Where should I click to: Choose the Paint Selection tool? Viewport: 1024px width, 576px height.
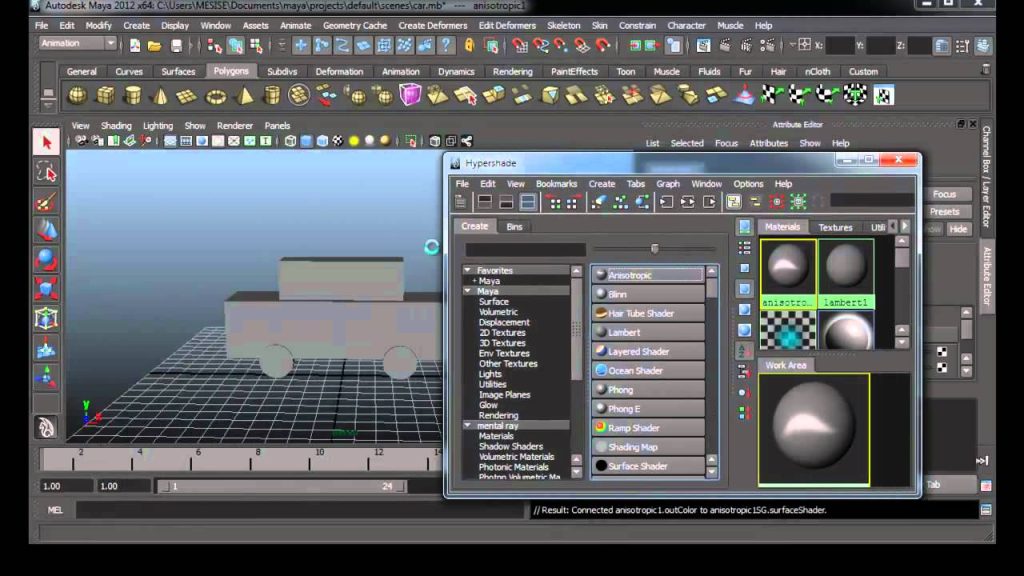tap(46, 201)
